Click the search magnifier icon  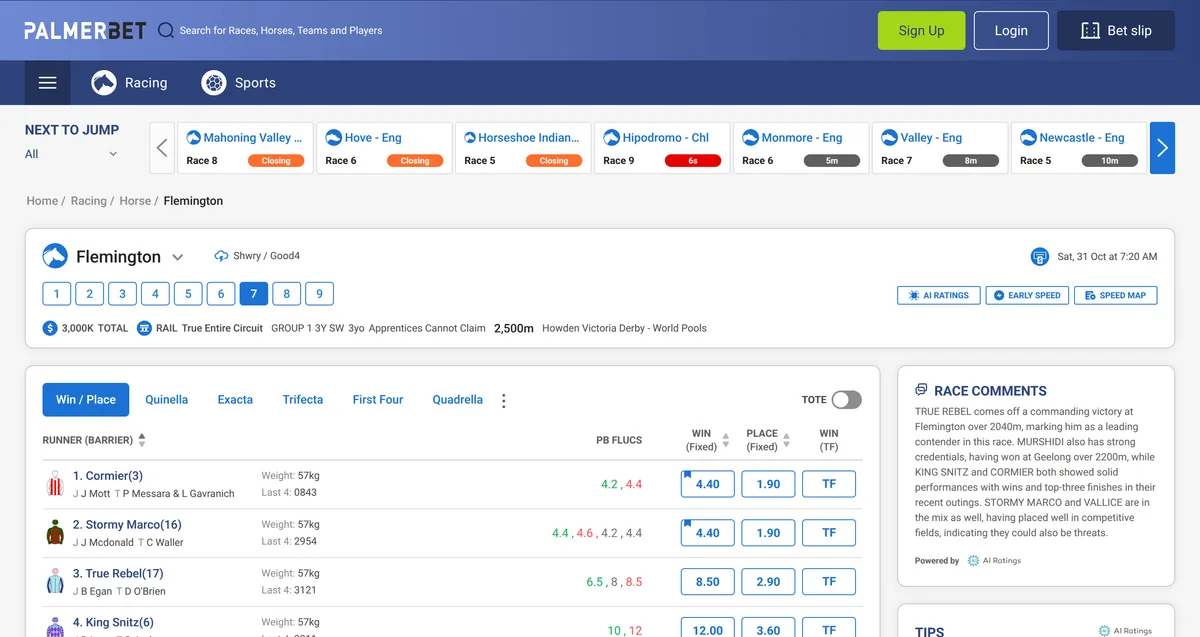click(166, 30)
